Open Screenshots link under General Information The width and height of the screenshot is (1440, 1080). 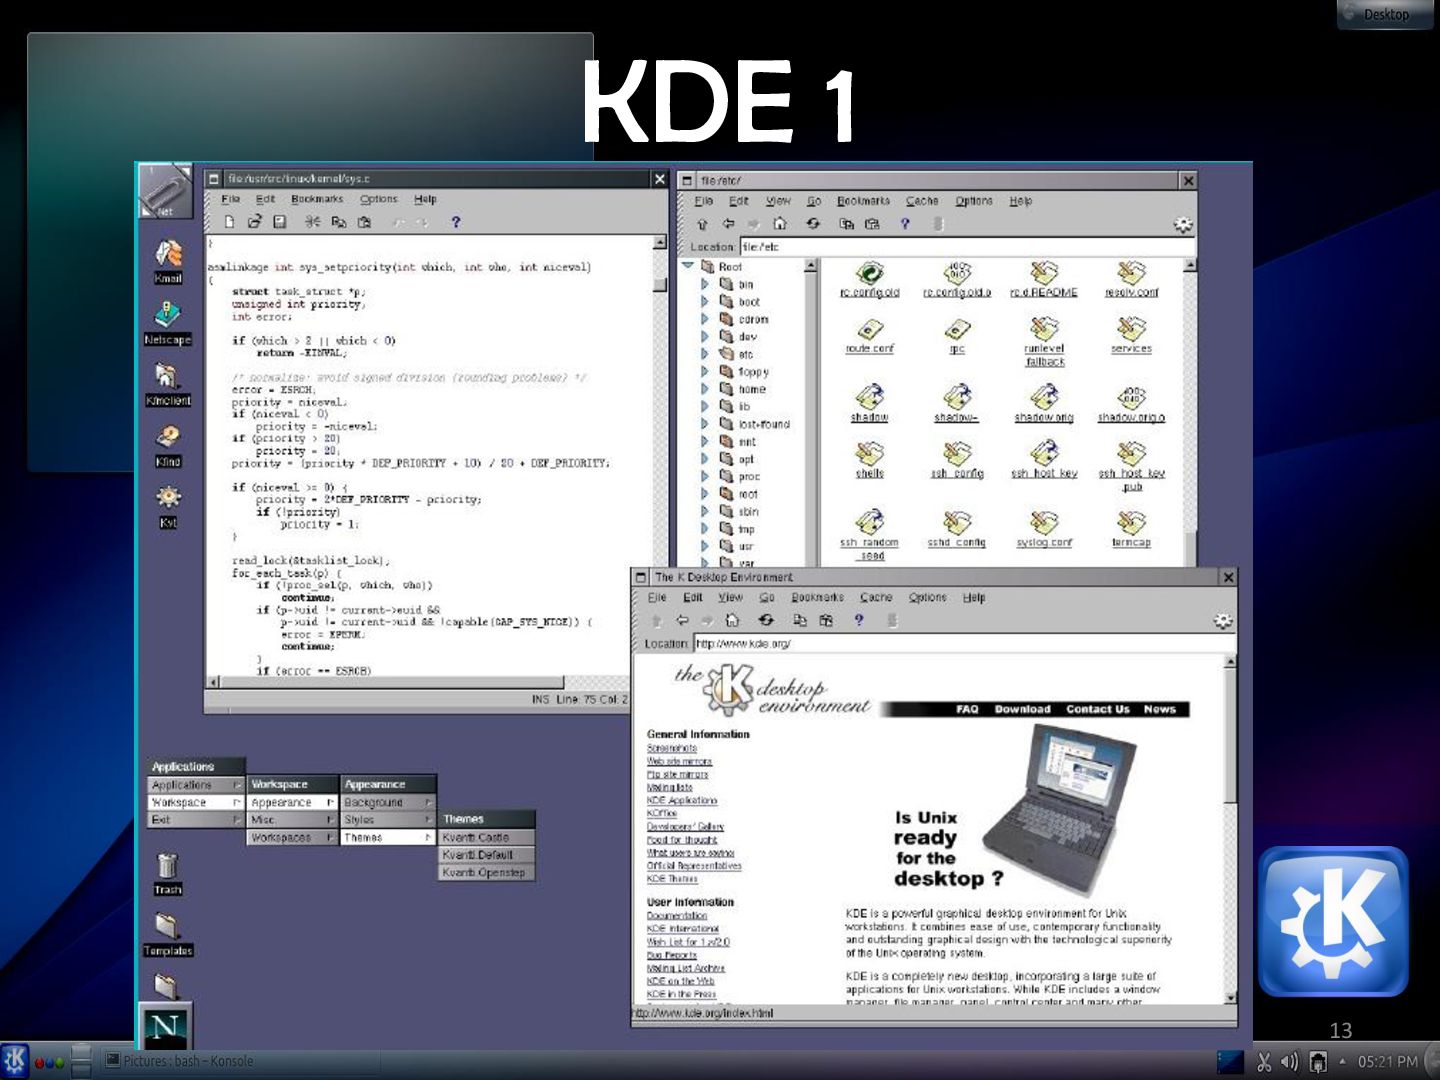point(672,748)
